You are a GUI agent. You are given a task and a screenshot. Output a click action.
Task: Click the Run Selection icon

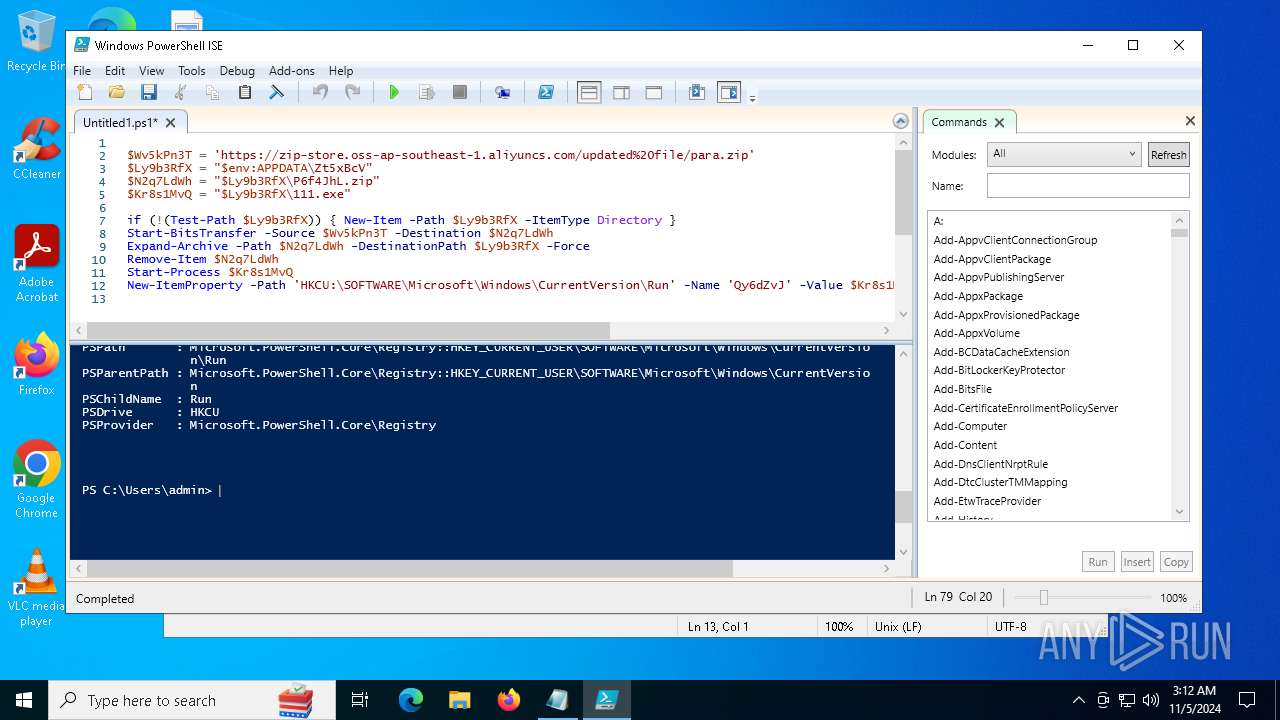(x=427, y=92)
